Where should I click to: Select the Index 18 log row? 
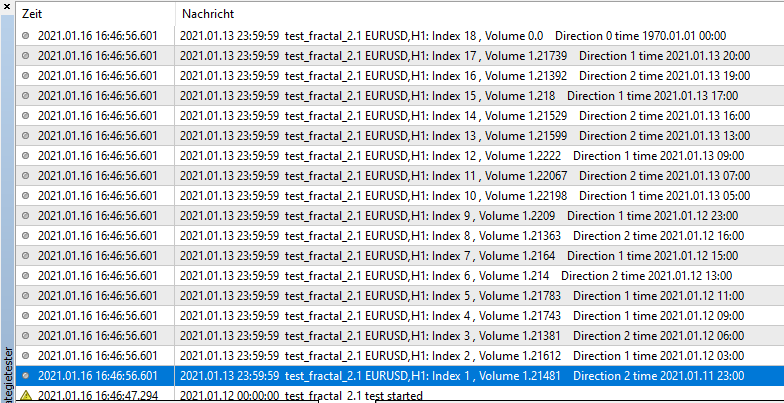pos(400,36)
